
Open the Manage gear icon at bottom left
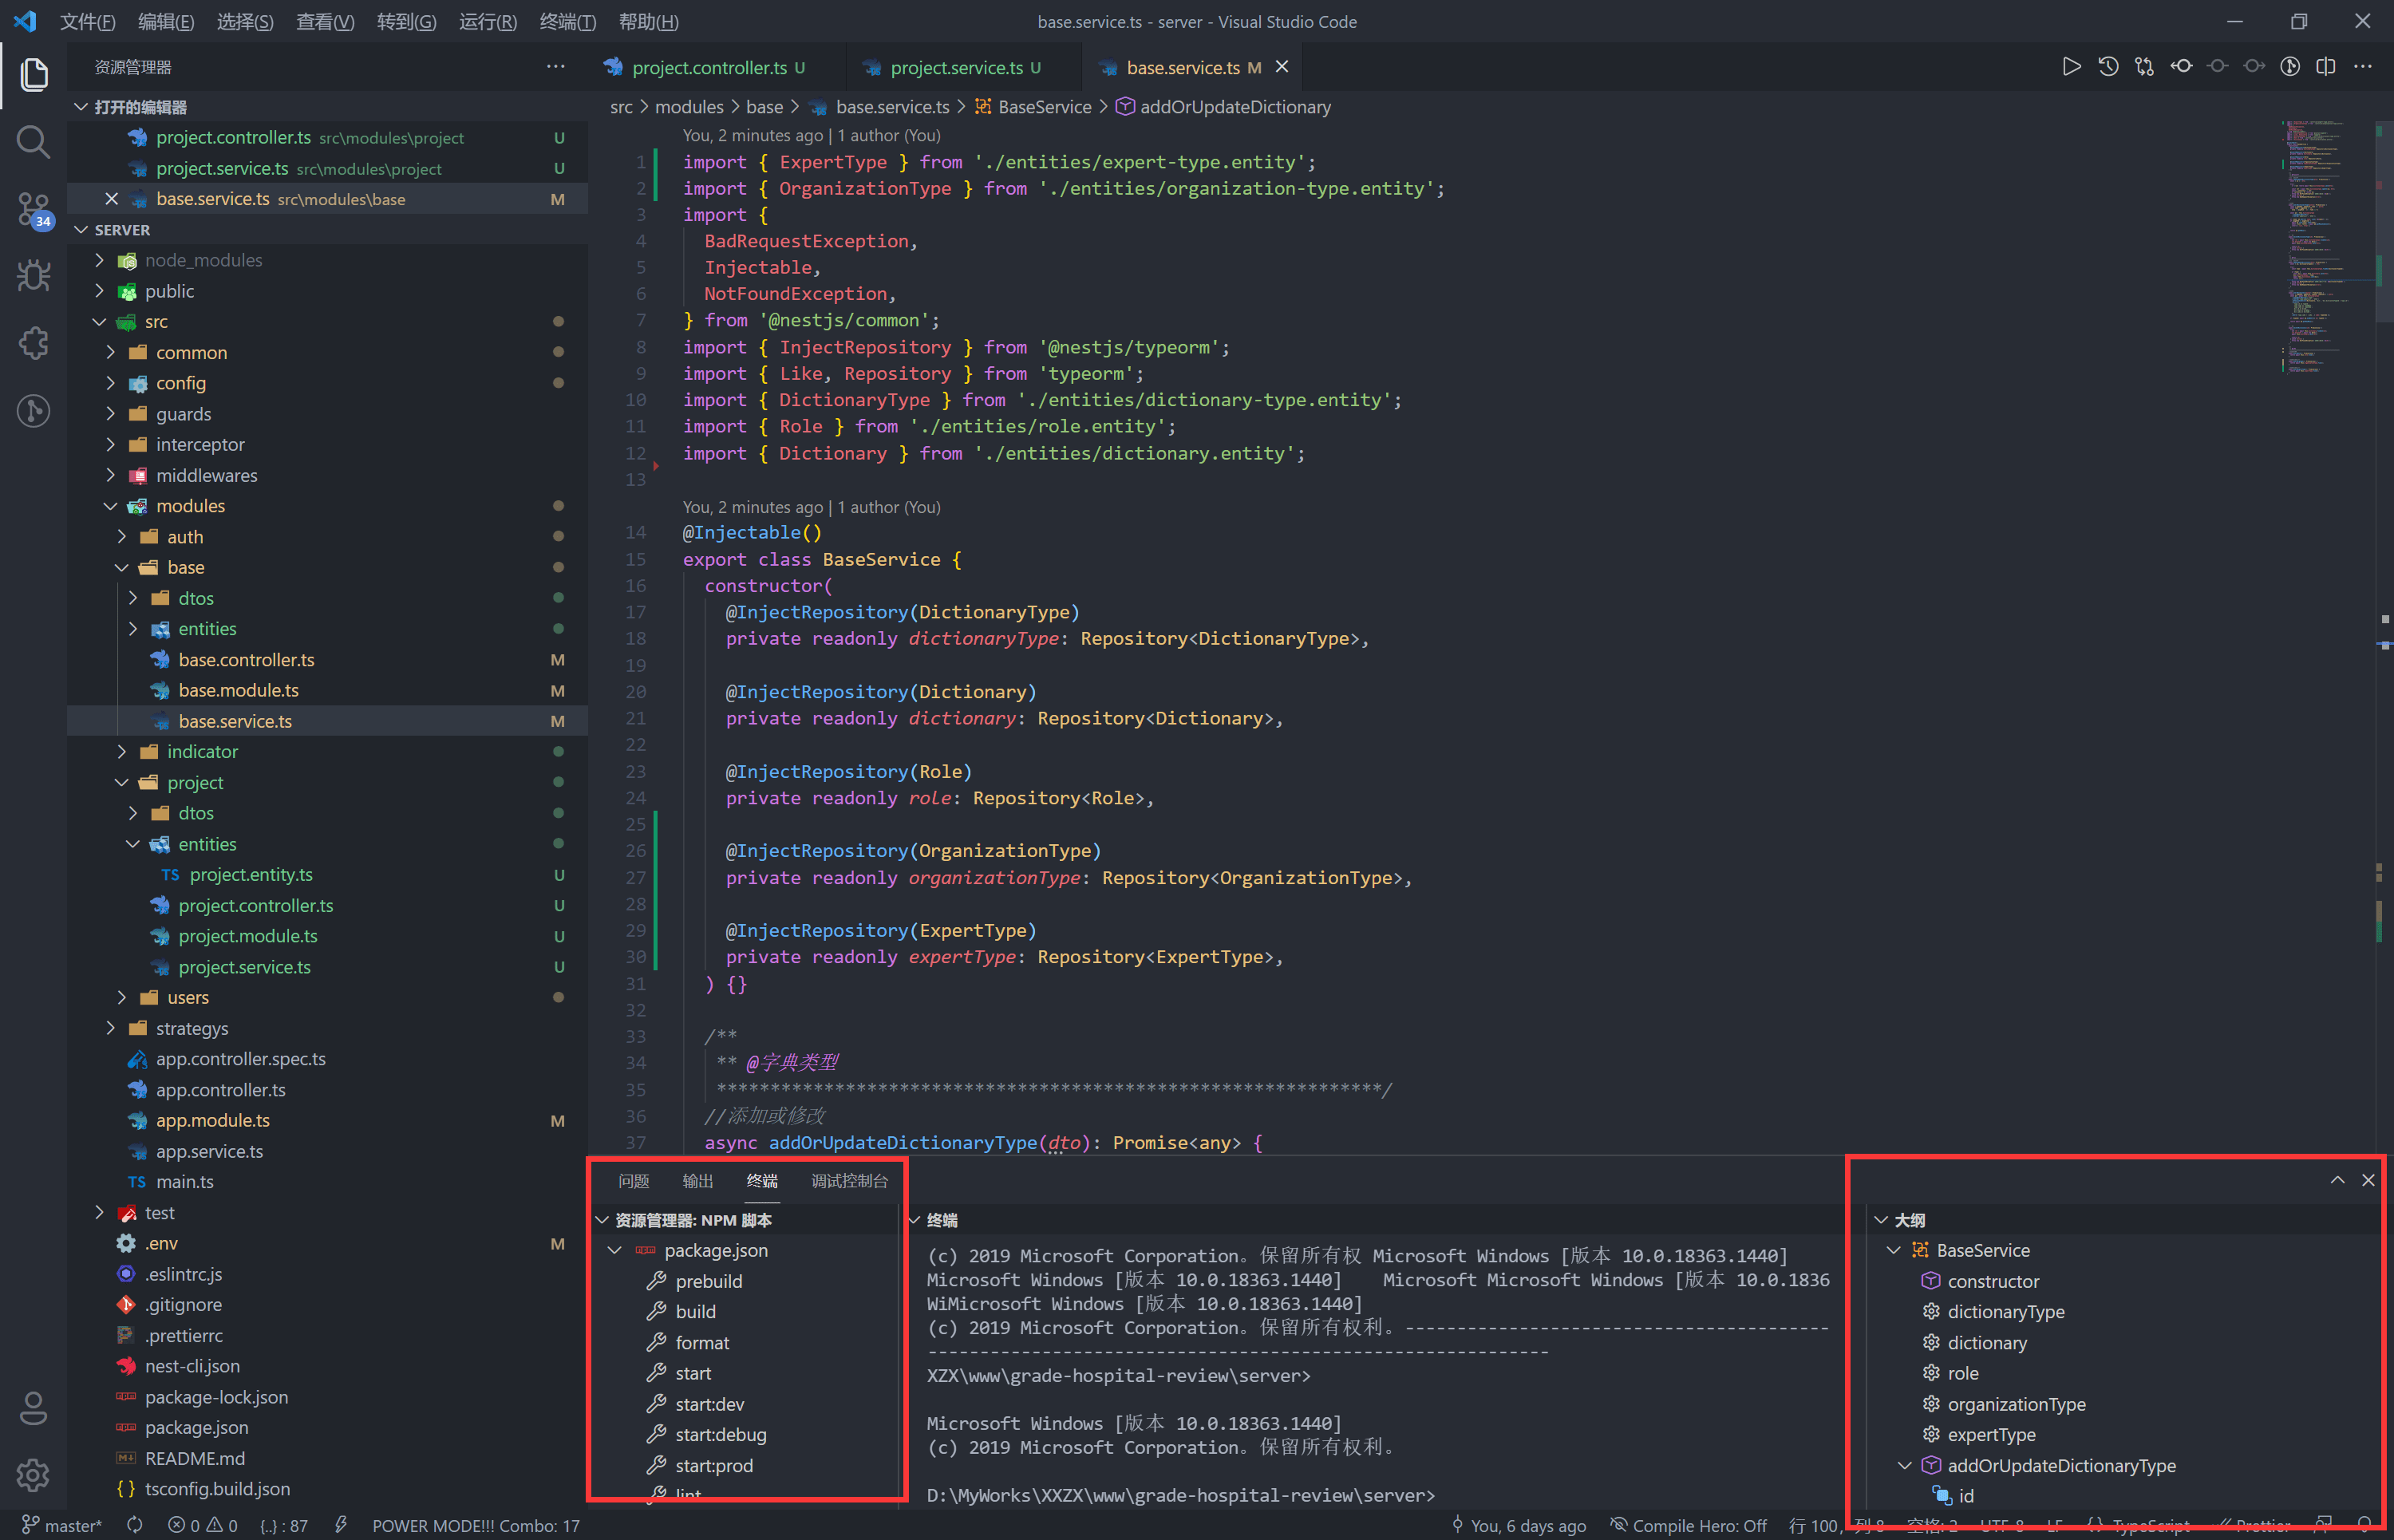[33, 1475]
